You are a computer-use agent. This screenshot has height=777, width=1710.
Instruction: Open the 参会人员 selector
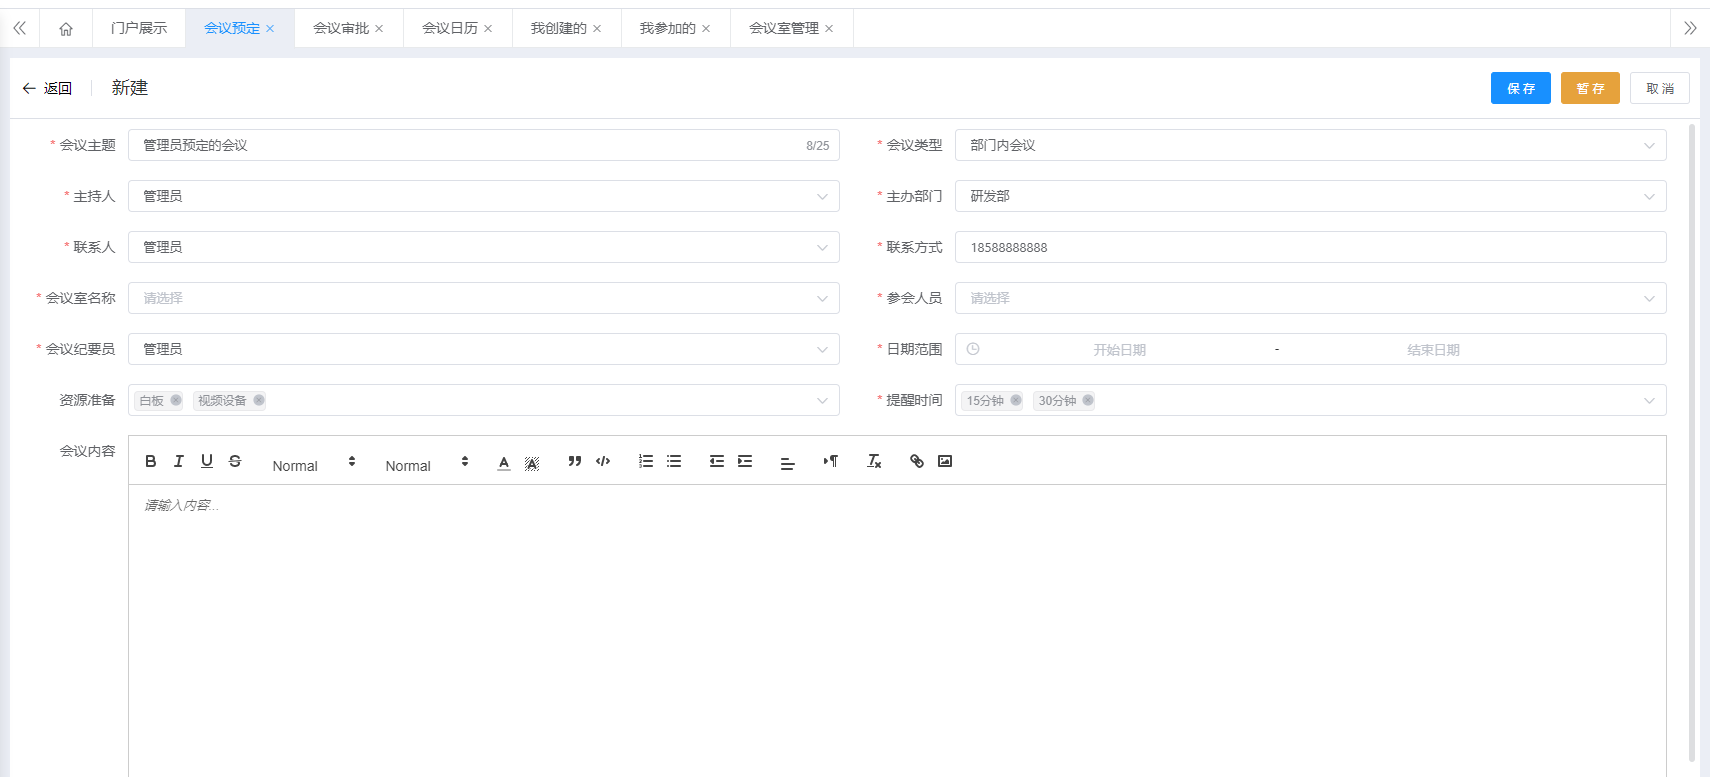tap(1310, 298)
